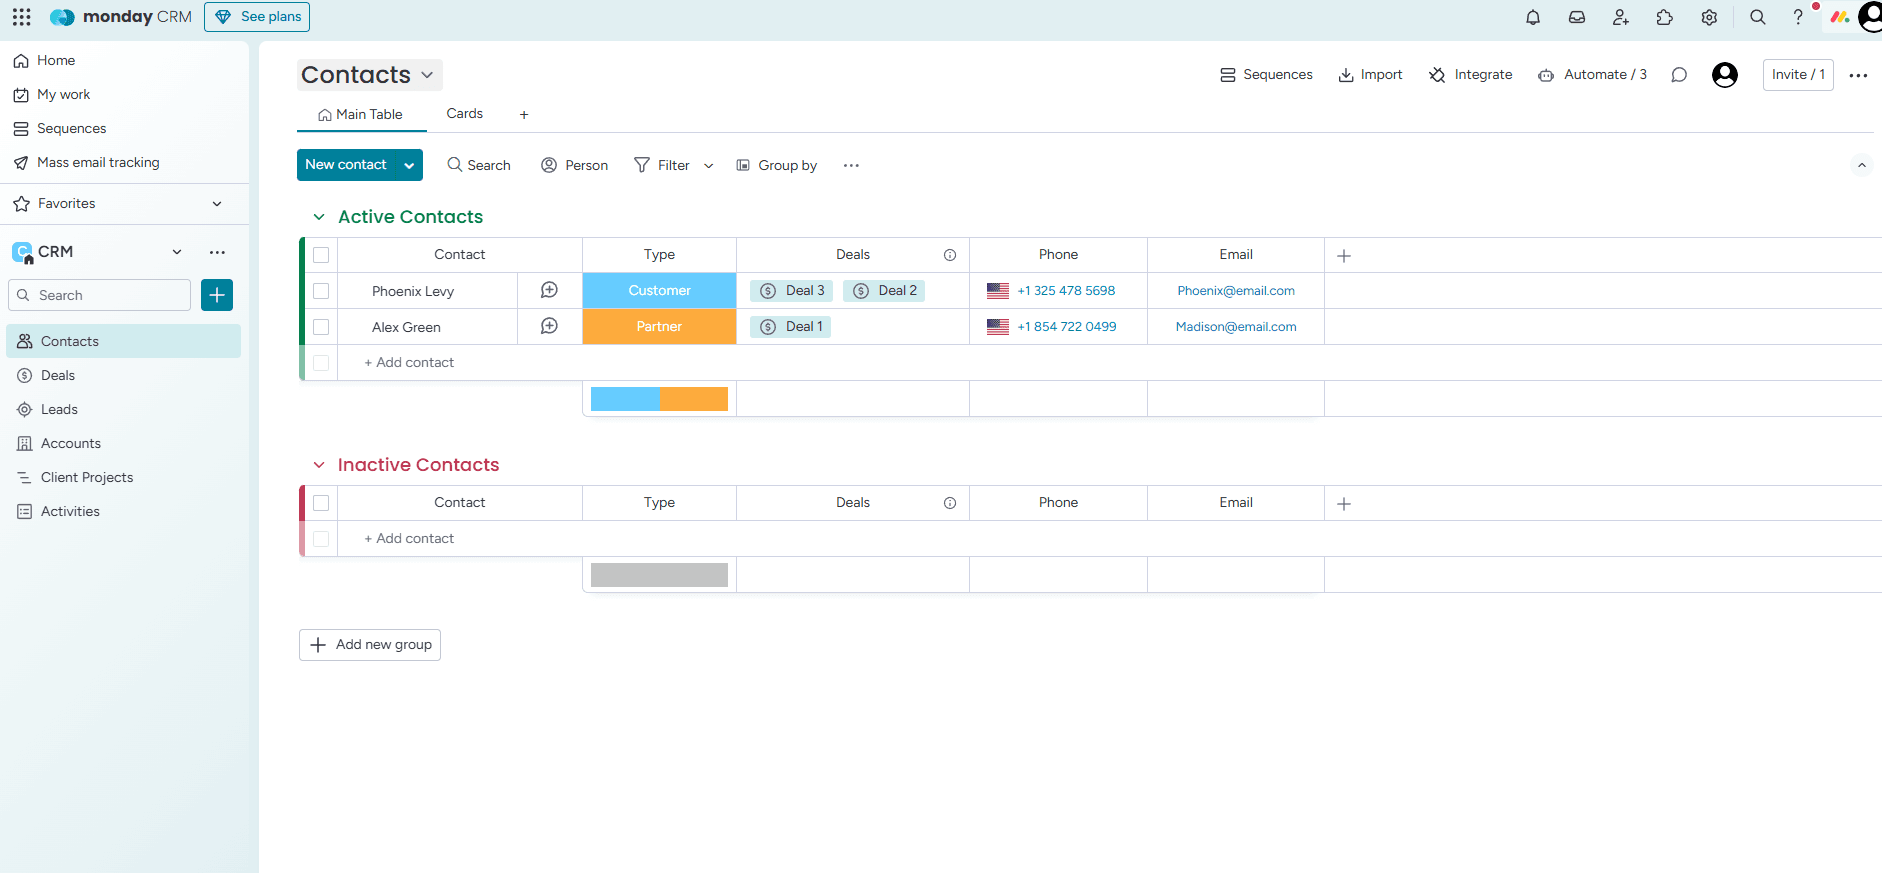Image resolution: width=1882 pixels, height=873 pixels.
Task: Open updates for Alex Green
Action: pyautogui.click(x=549, y=326)
